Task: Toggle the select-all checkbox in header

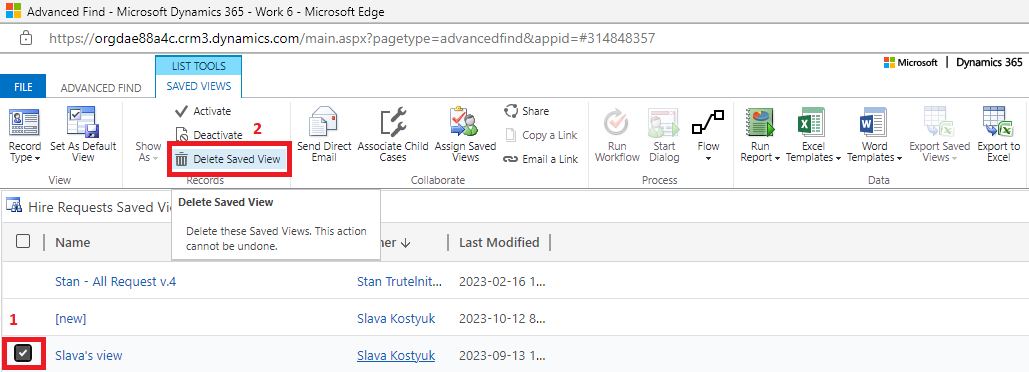Action: 23,241
